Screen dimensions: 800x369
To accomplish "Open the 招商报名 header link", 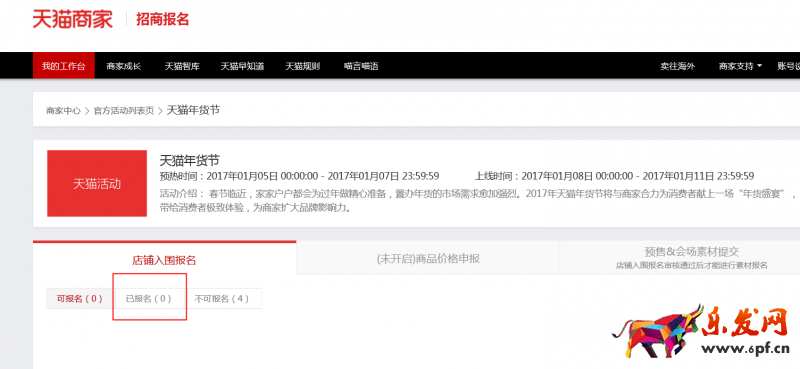I will click(162, 19).
